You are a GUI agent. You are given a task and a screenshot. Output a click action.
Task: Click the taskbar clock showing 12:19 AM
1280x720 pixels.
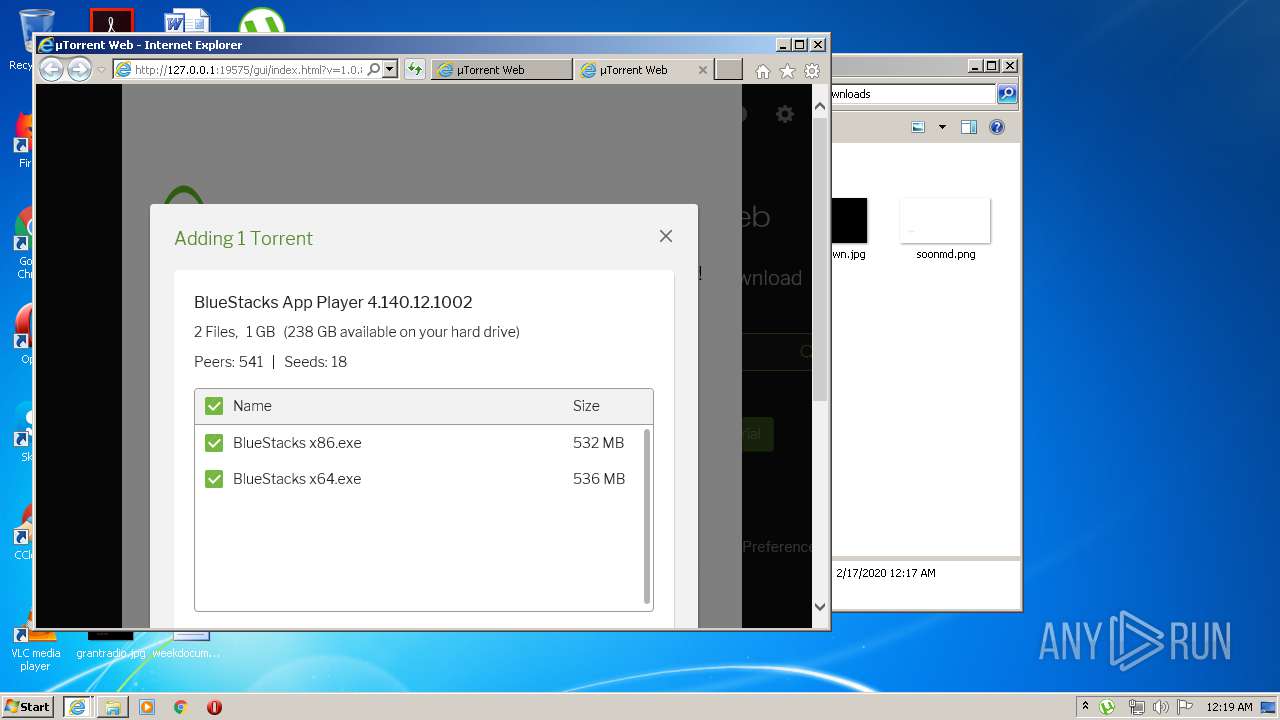[1229, 707]
